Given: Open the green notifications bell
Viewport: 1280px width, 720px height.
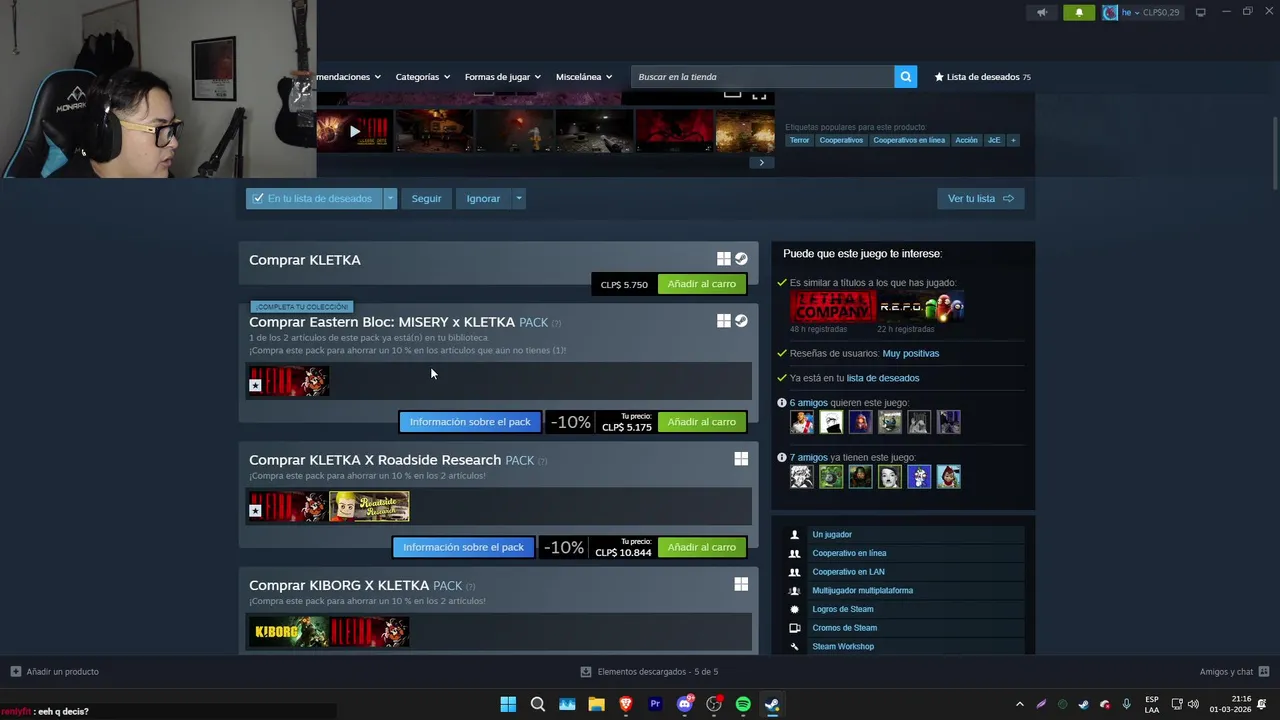Looking at the screenshot, I should point(1079,13).
